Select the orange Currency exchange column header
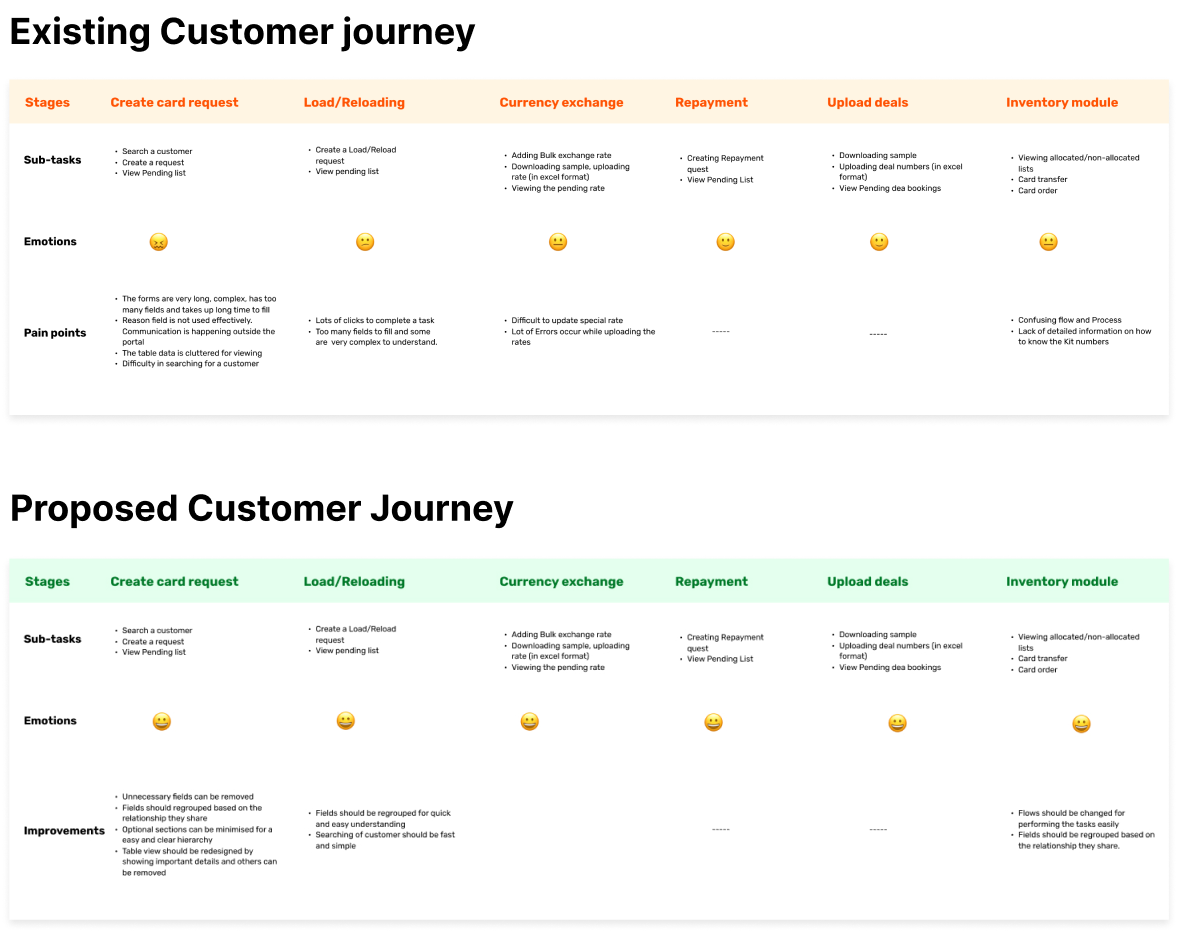Screen dimensions: 1178x933 [561, 102]
